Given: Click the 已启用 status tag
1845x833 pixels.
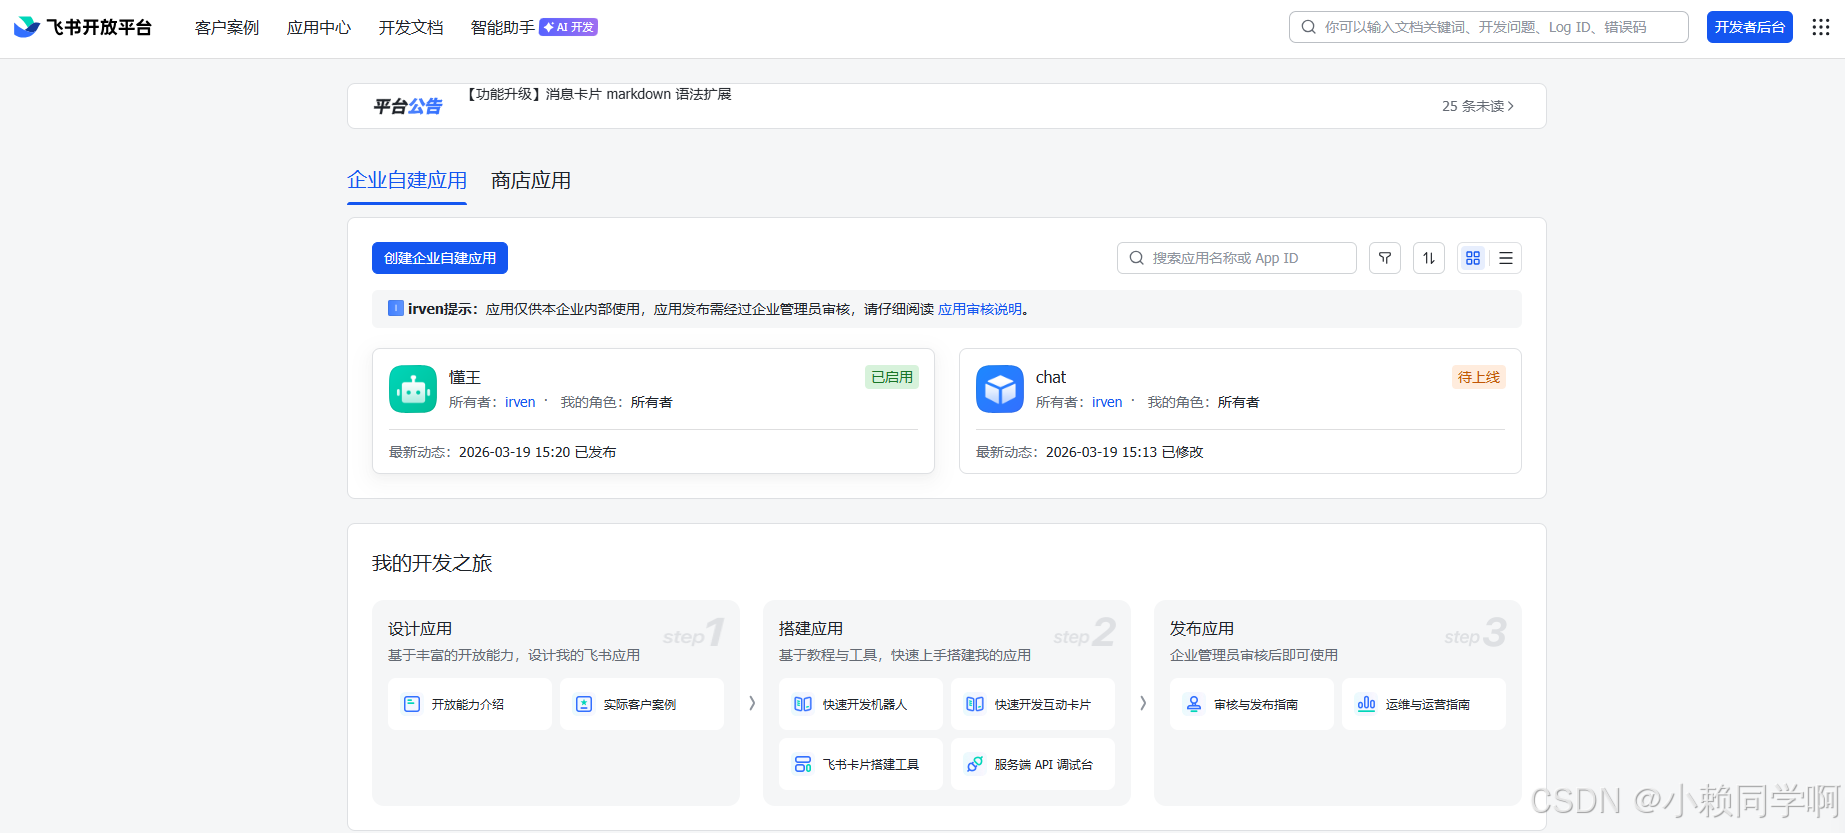Looking at the screenshot, I should (892, 377).
